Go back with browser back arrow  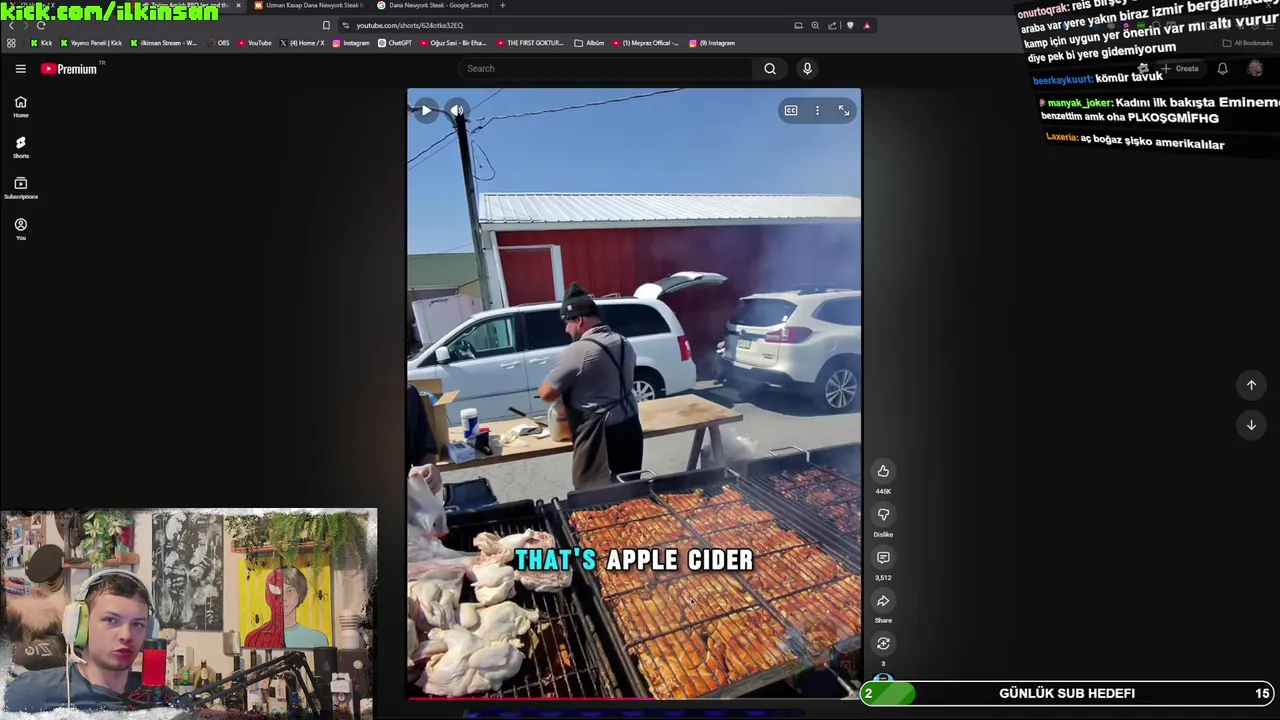pos(12,25)
